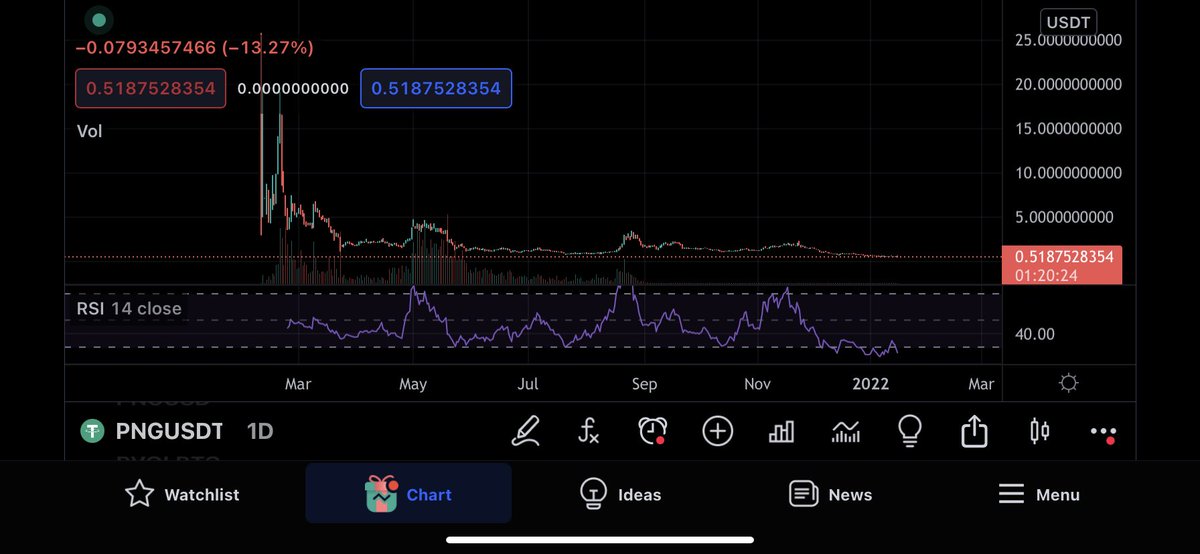The image size is (1200, 554).
Task: Tap the 2022 label on time axis
Action: [870, 383]
